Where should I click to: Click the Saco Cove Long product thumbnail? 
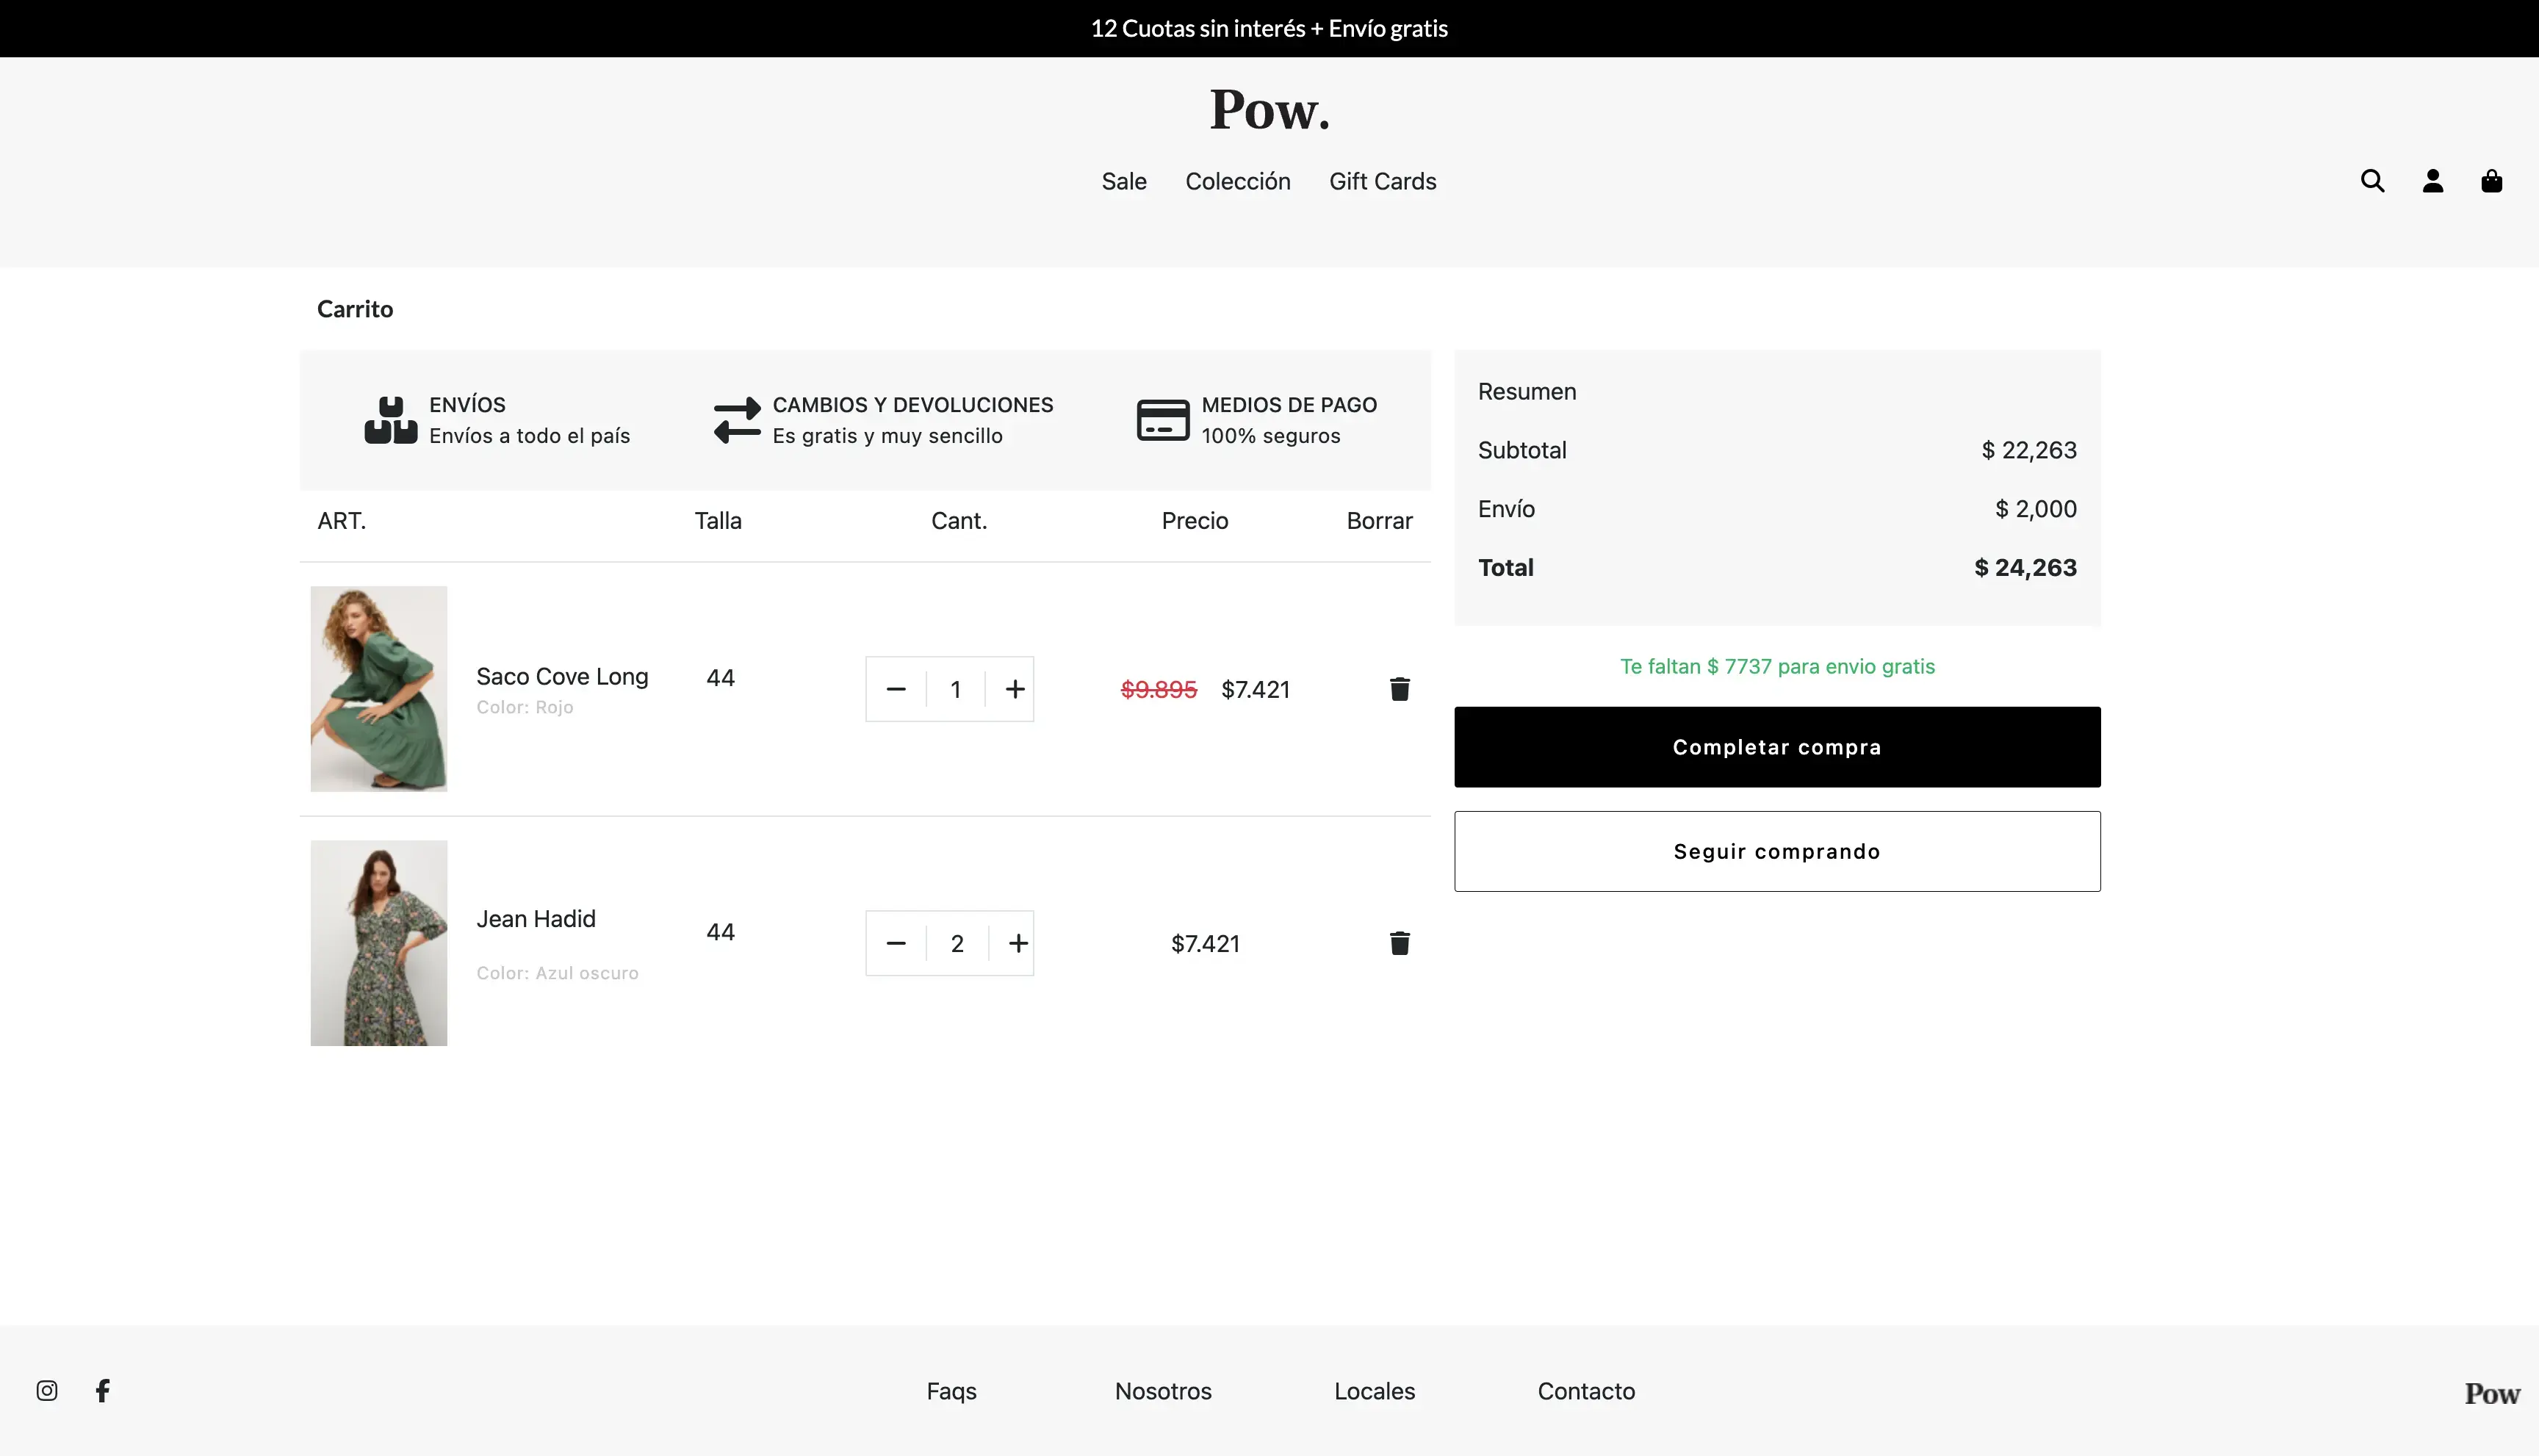tap(378, 688)
